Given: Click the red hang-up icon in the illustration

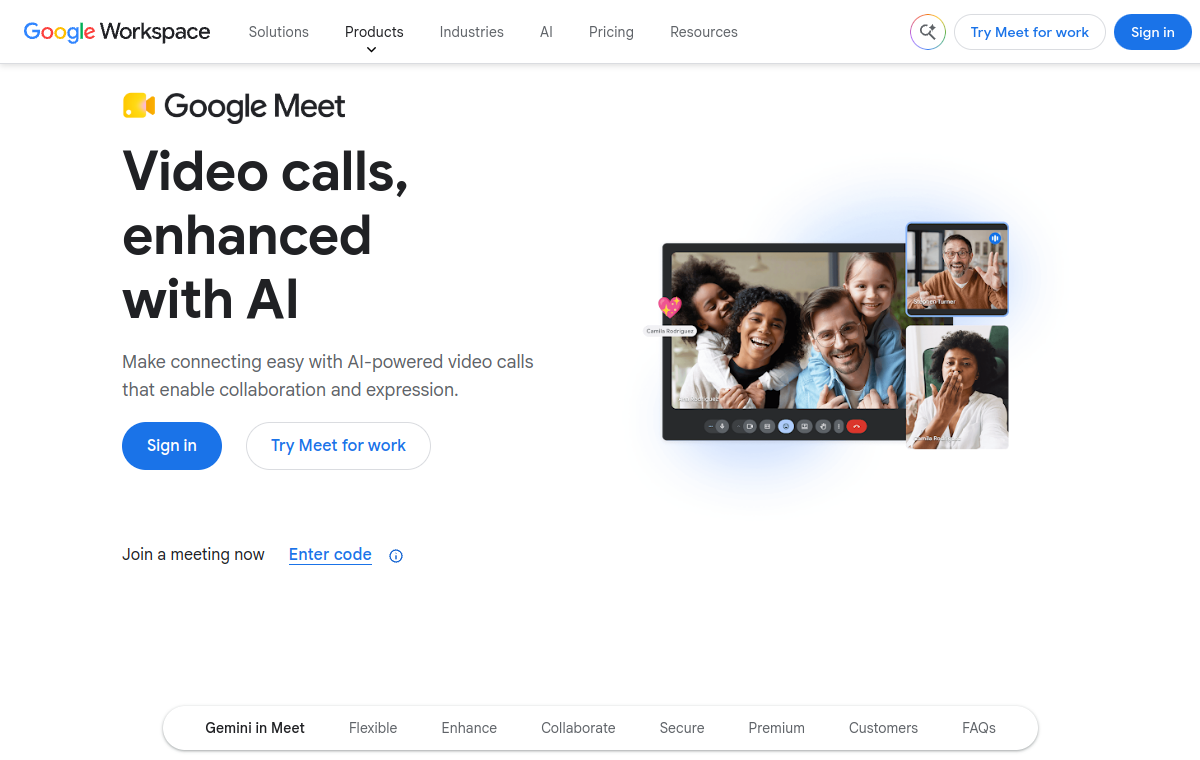Looking at the screenshot, I should pyautogui.click(x=856, y=426).
